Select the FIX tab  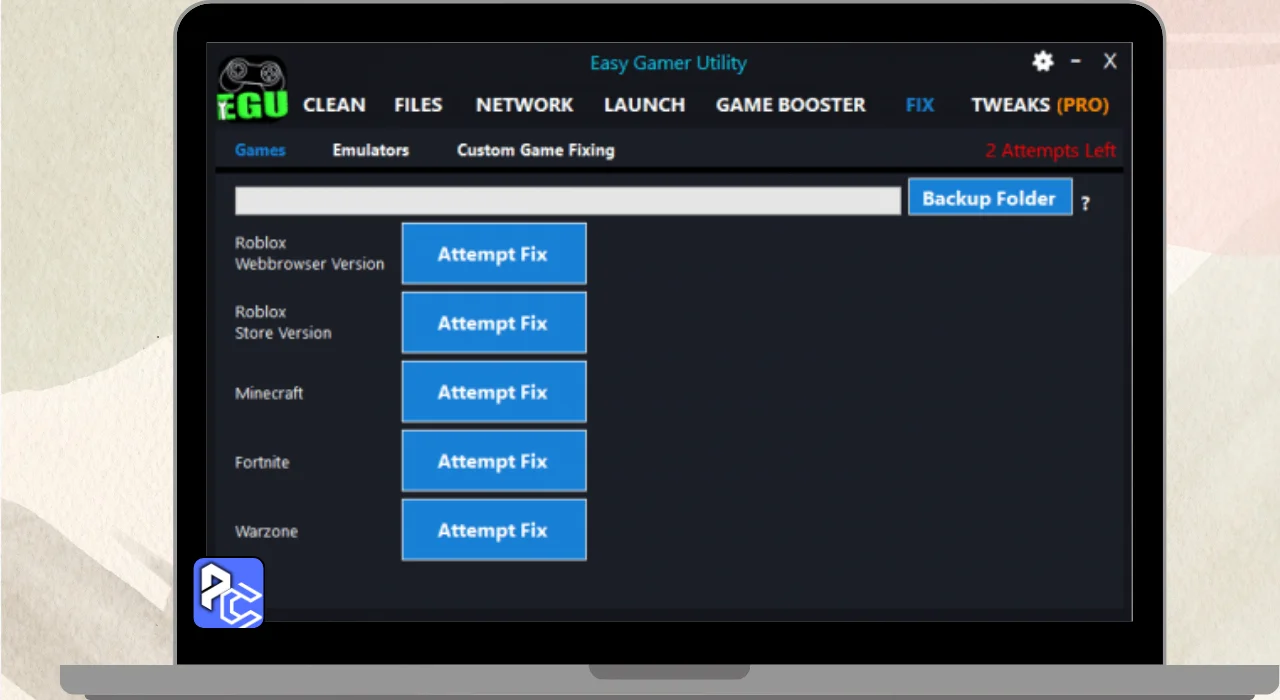920,105
